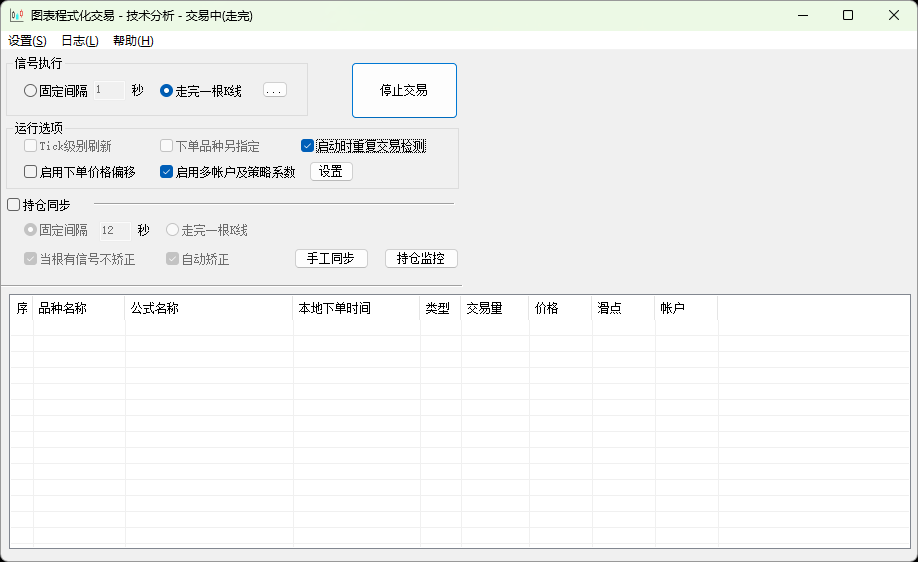Click the app icon in title bar
The height and width of the screenshot is (562, 918).
(16, 15)
